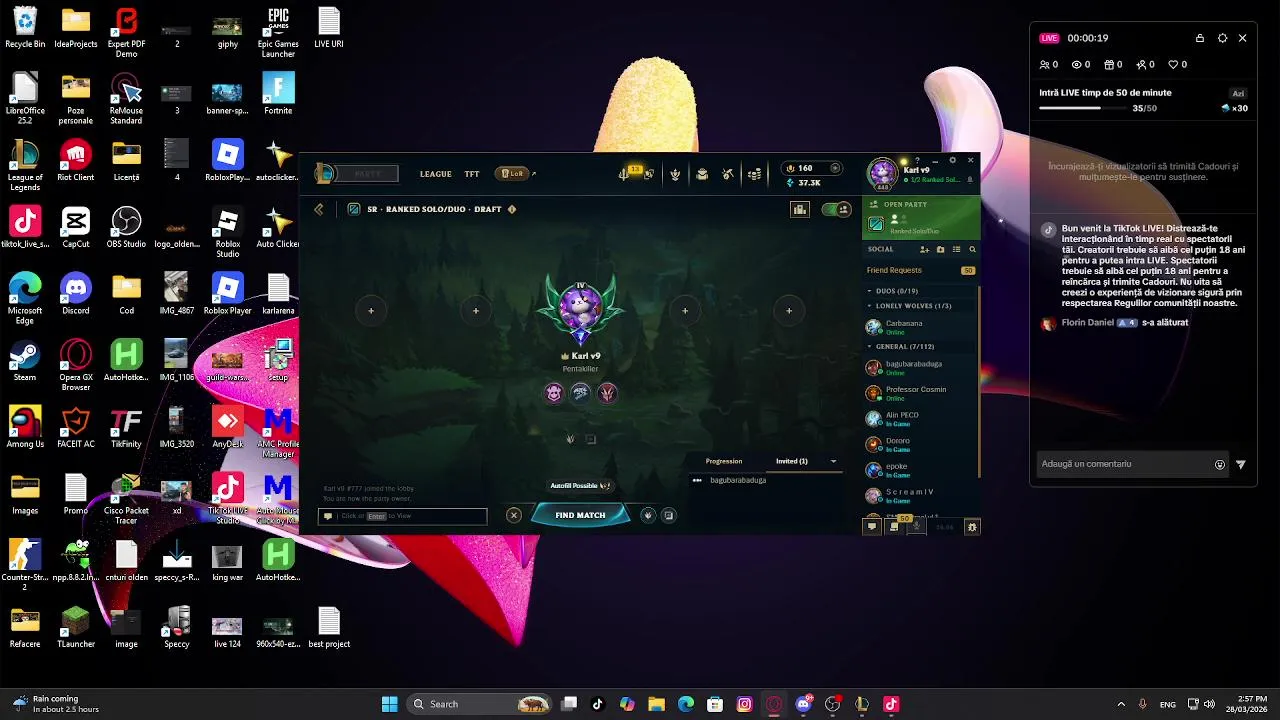Open Friend Requests with 50 badge
Image resolution: width=1280 pixels, height=720 pixels.
[x=921, y=270]
